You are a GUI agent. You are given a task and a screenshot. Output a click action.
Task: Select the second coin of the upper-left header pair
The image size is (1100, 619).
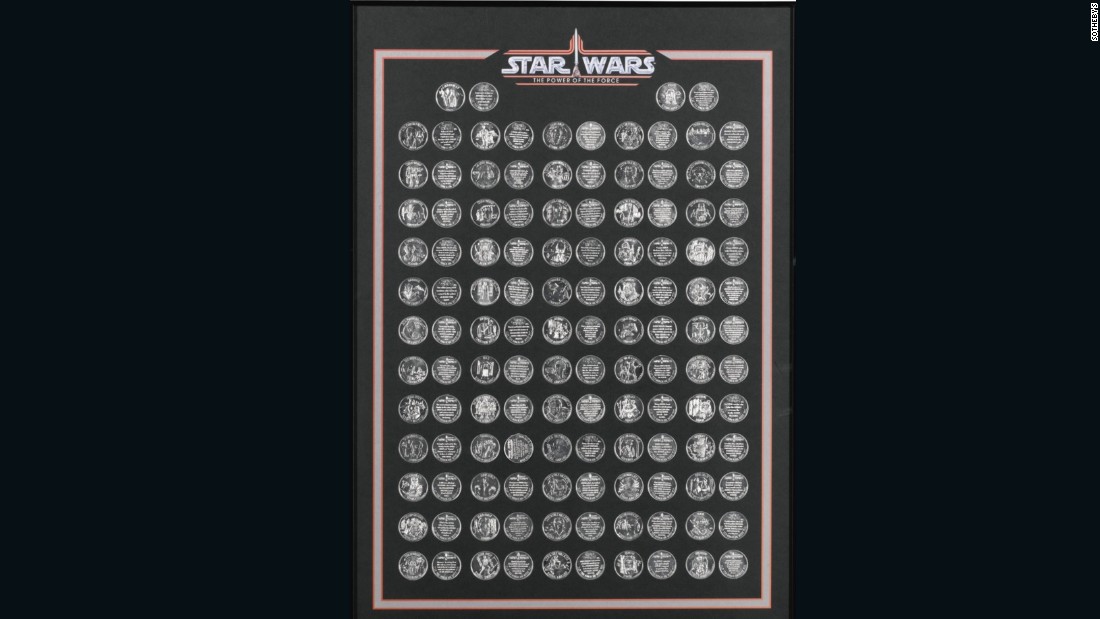(x=483, y=97)
